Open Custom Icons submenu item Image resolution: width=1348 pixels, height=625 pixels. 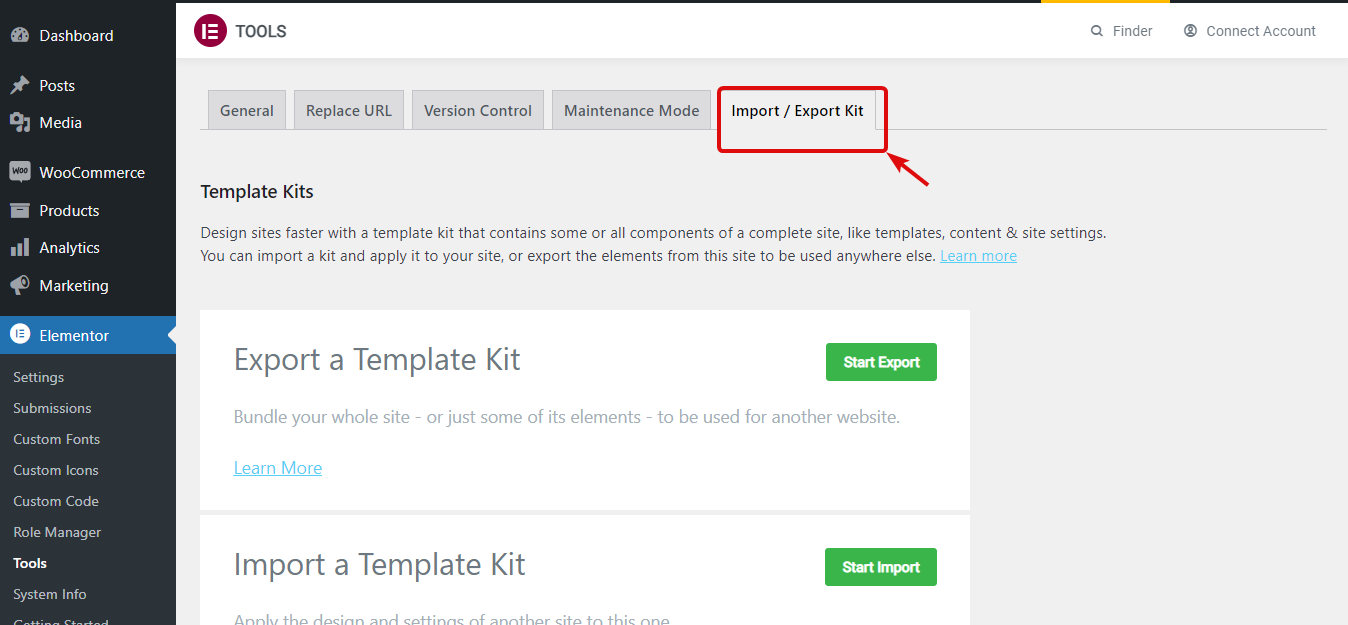click(56, 470)
